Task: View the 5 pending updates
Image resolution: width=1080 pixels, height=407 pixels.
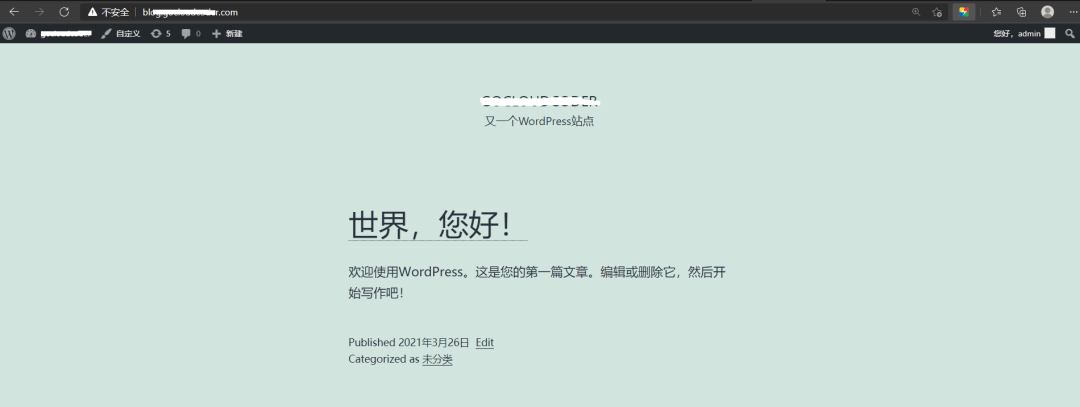Action: click(160, 33)
